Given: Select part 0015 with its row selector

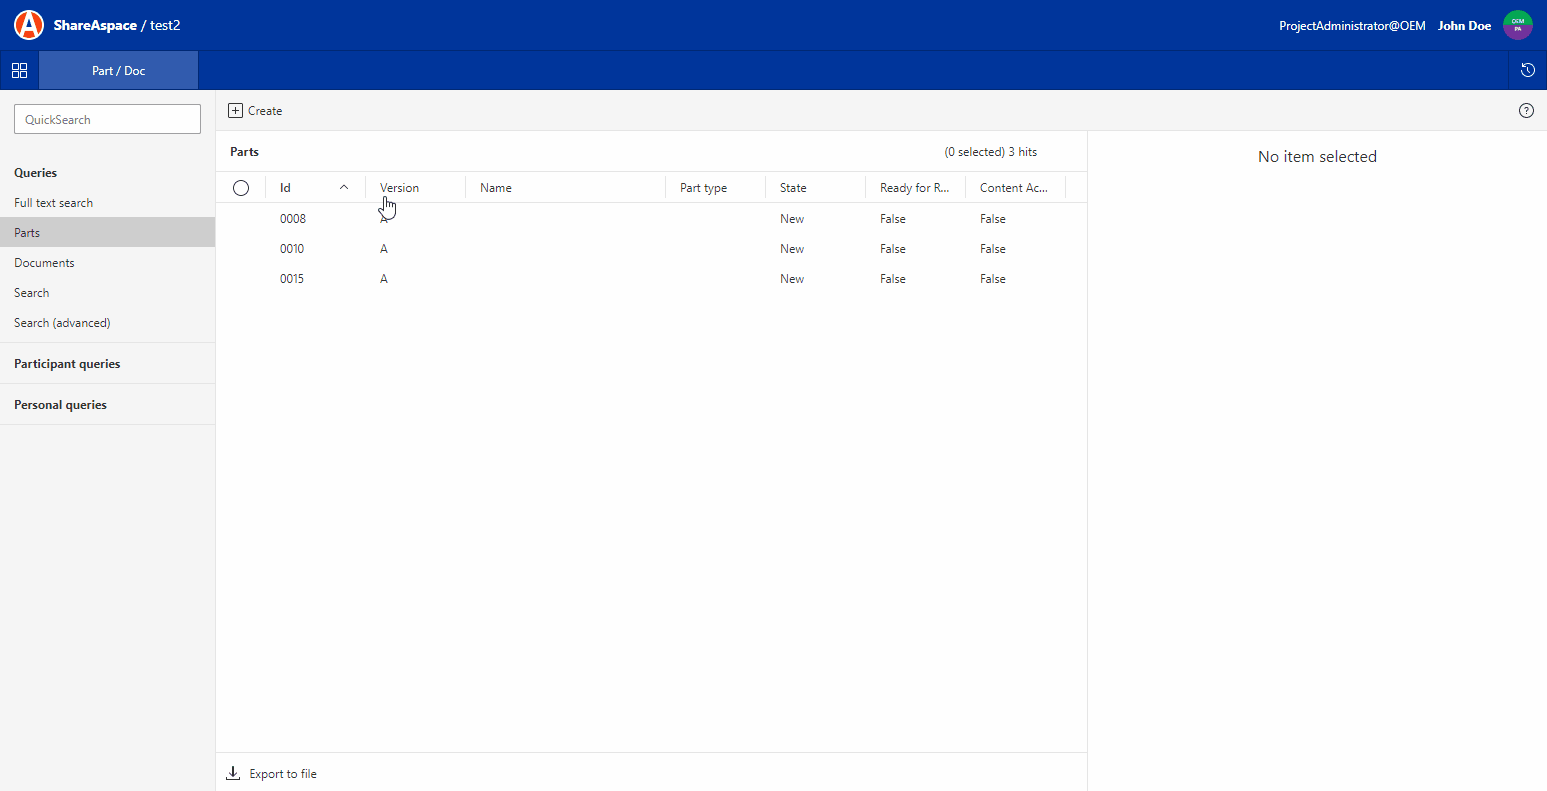Looking at the screenshot, I should 241,278.
